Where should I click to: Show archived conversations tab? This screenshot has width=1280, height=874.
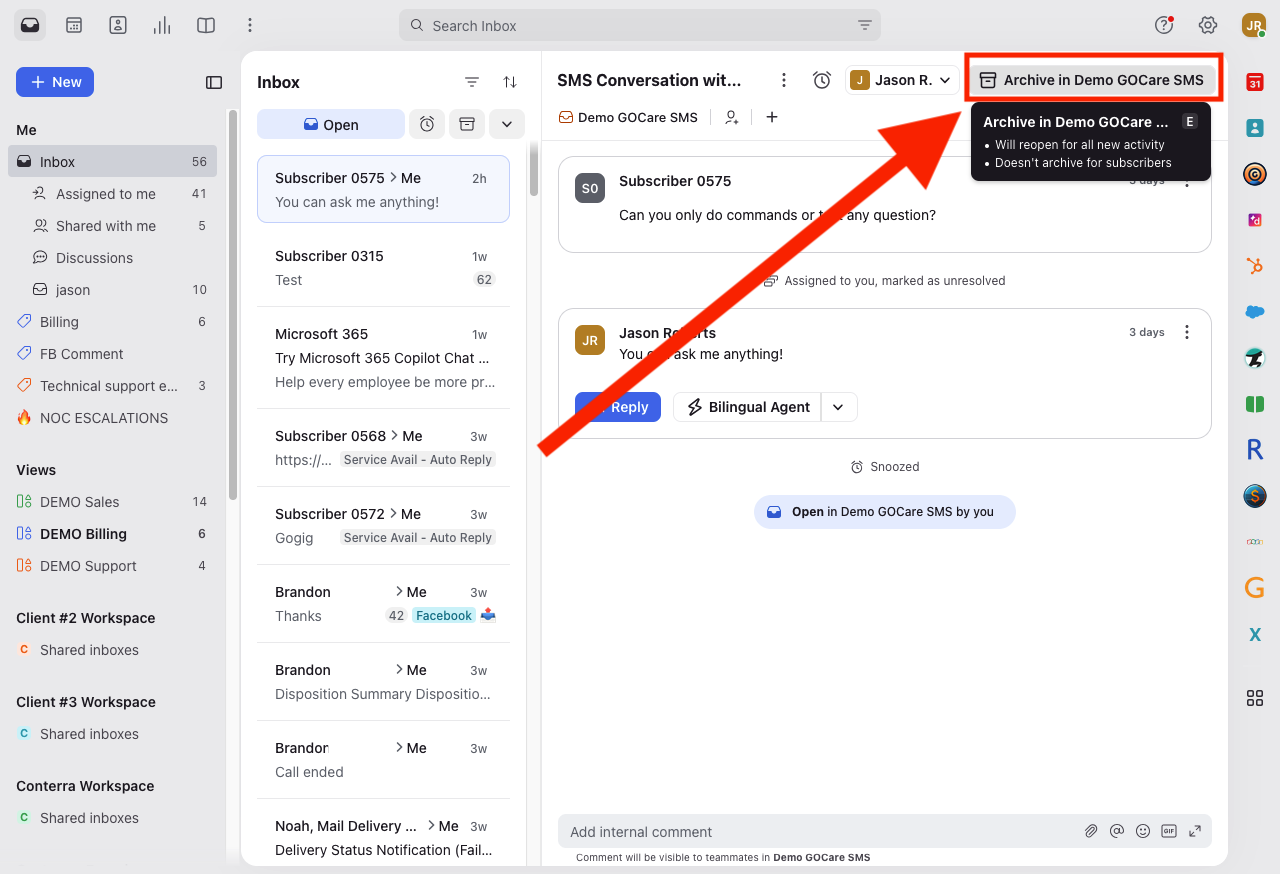click(x=466, y=124)
